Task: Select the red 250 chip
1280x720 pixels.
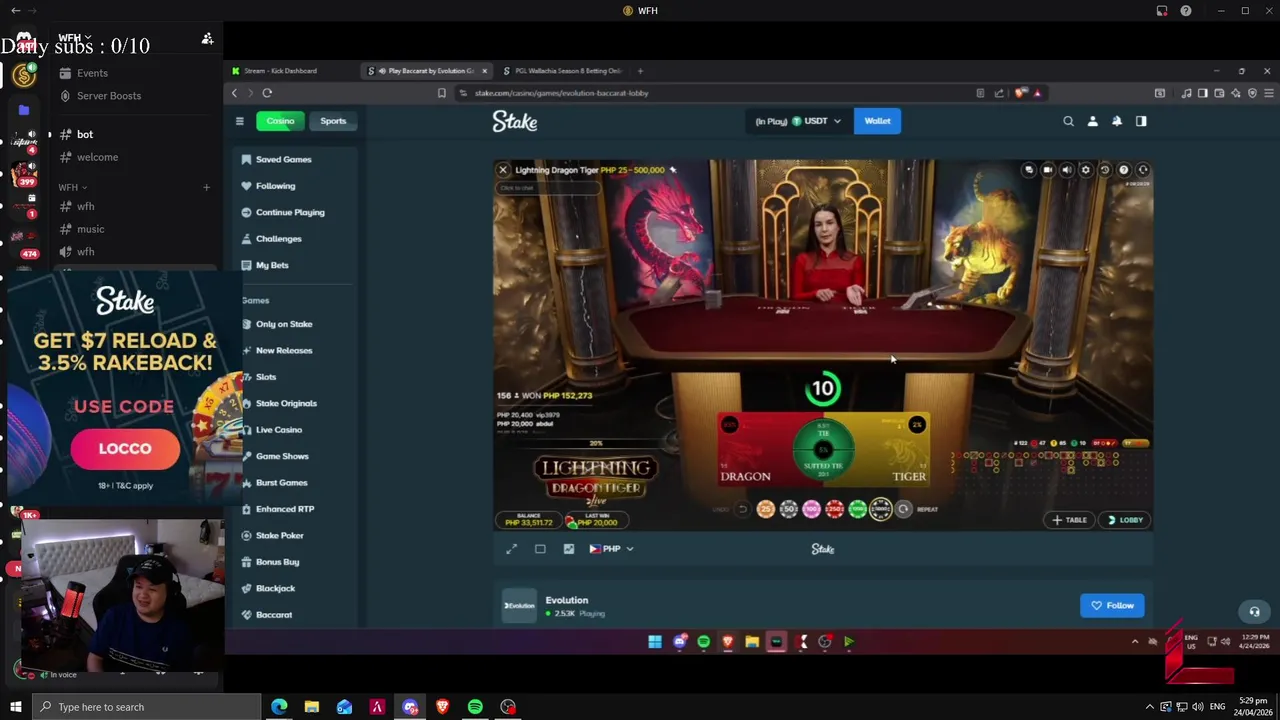Action: tap(835, 509)
